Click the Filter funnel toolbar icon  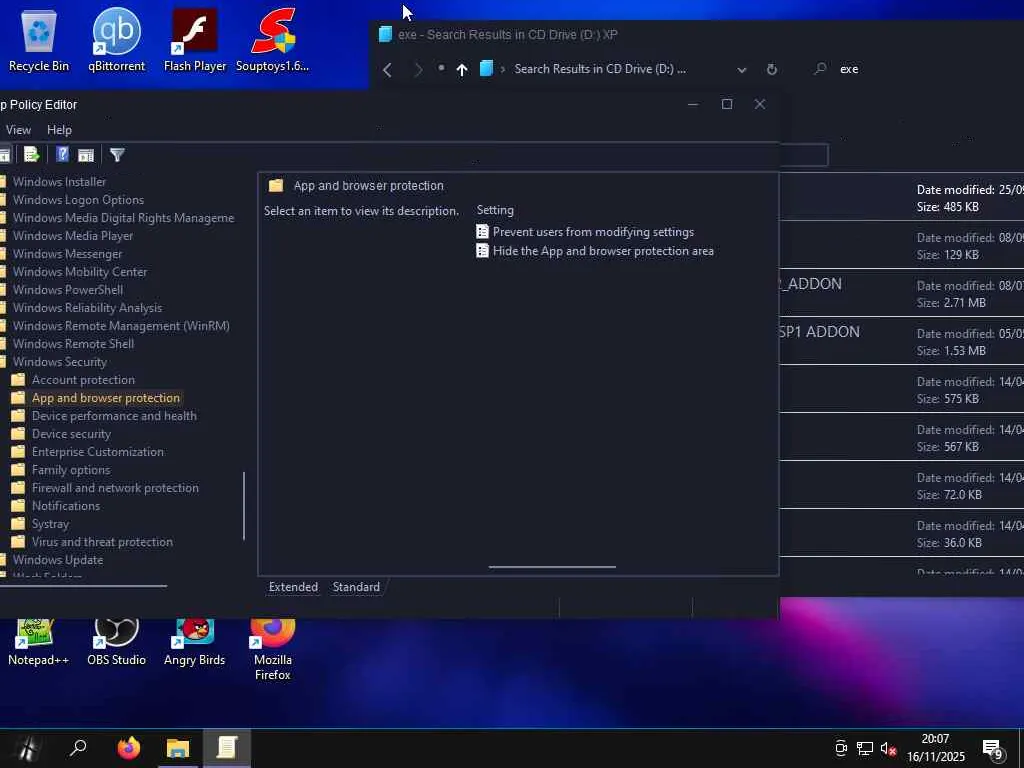(x=117, y=155)
